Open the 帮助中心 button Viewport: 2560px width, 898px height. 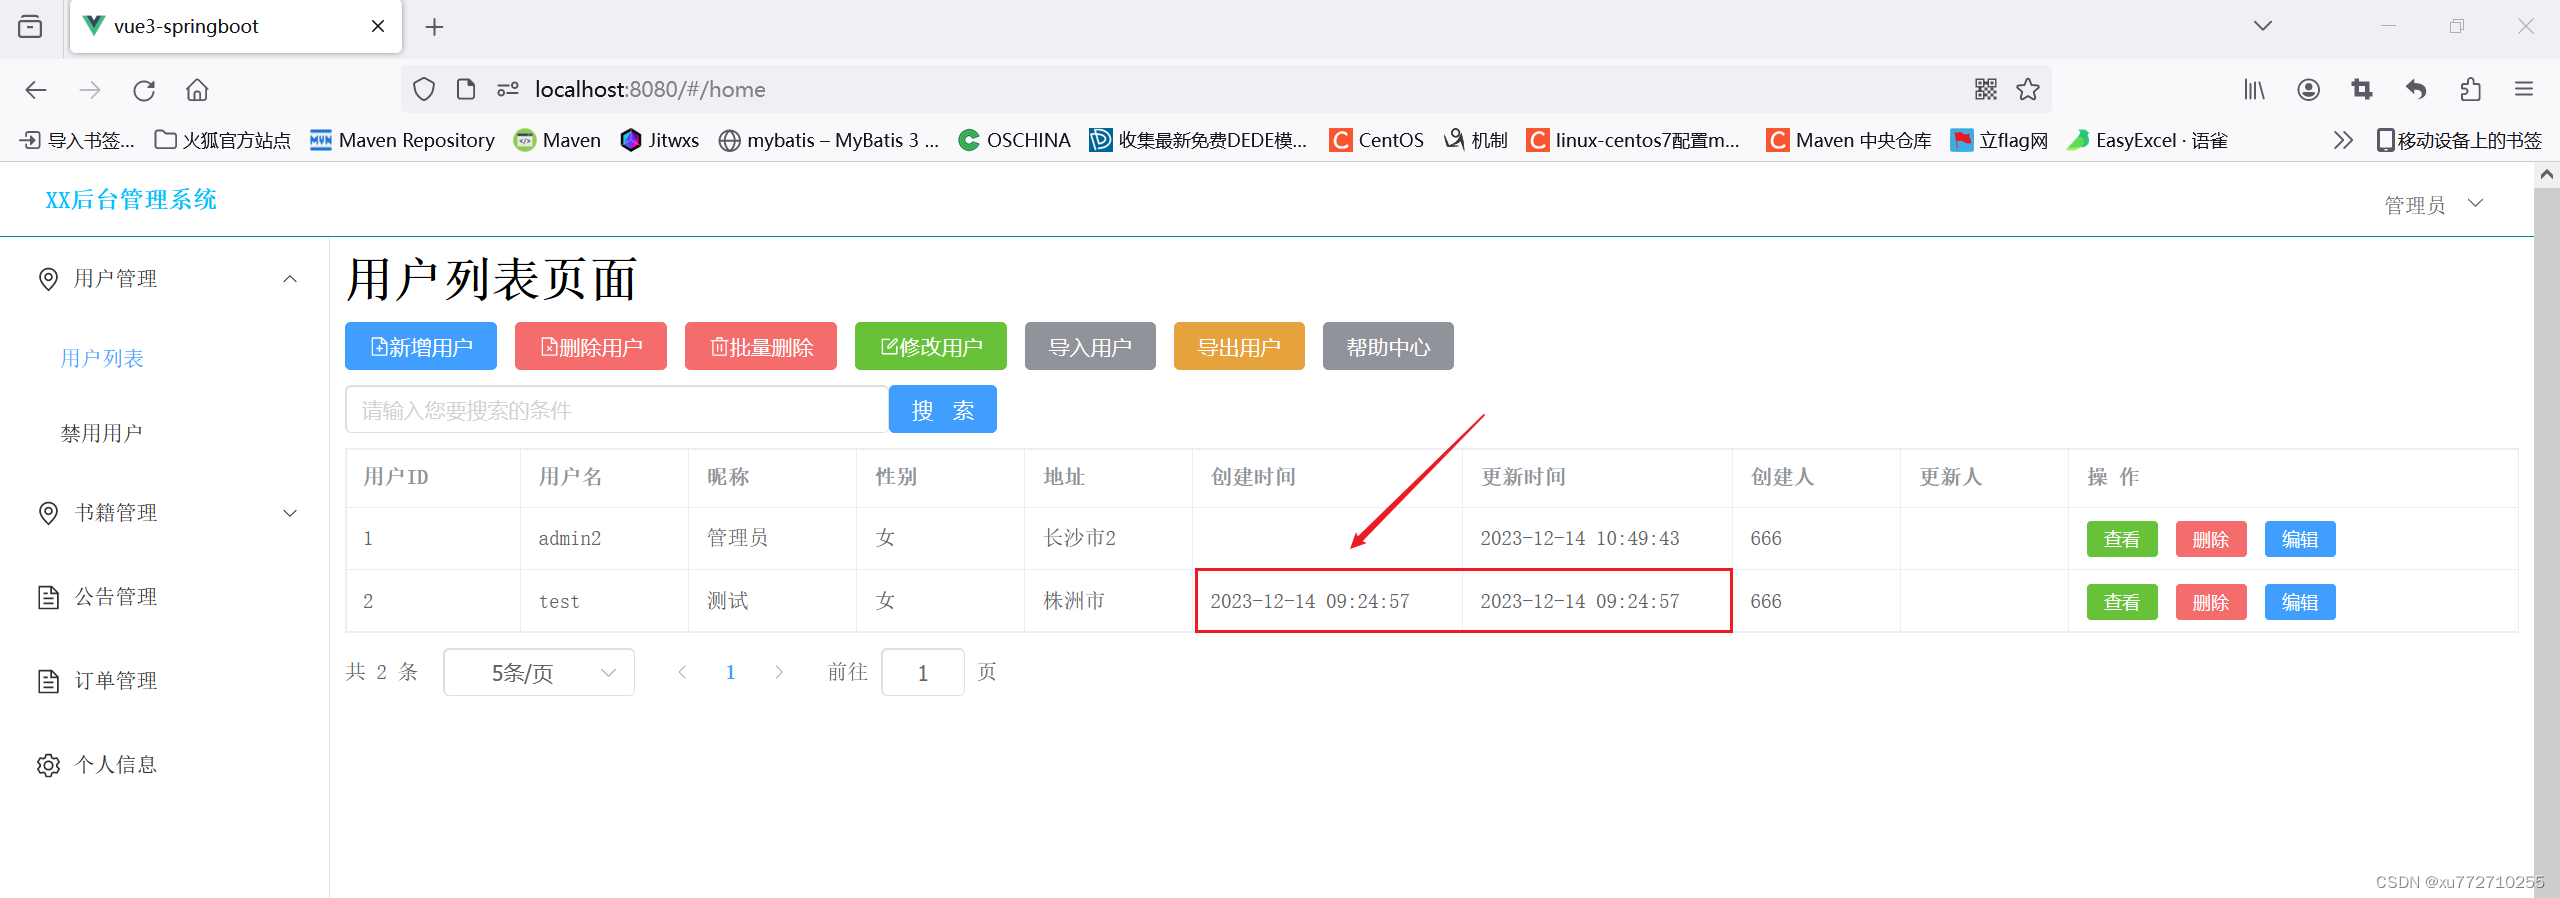[x=1388, y=346]
